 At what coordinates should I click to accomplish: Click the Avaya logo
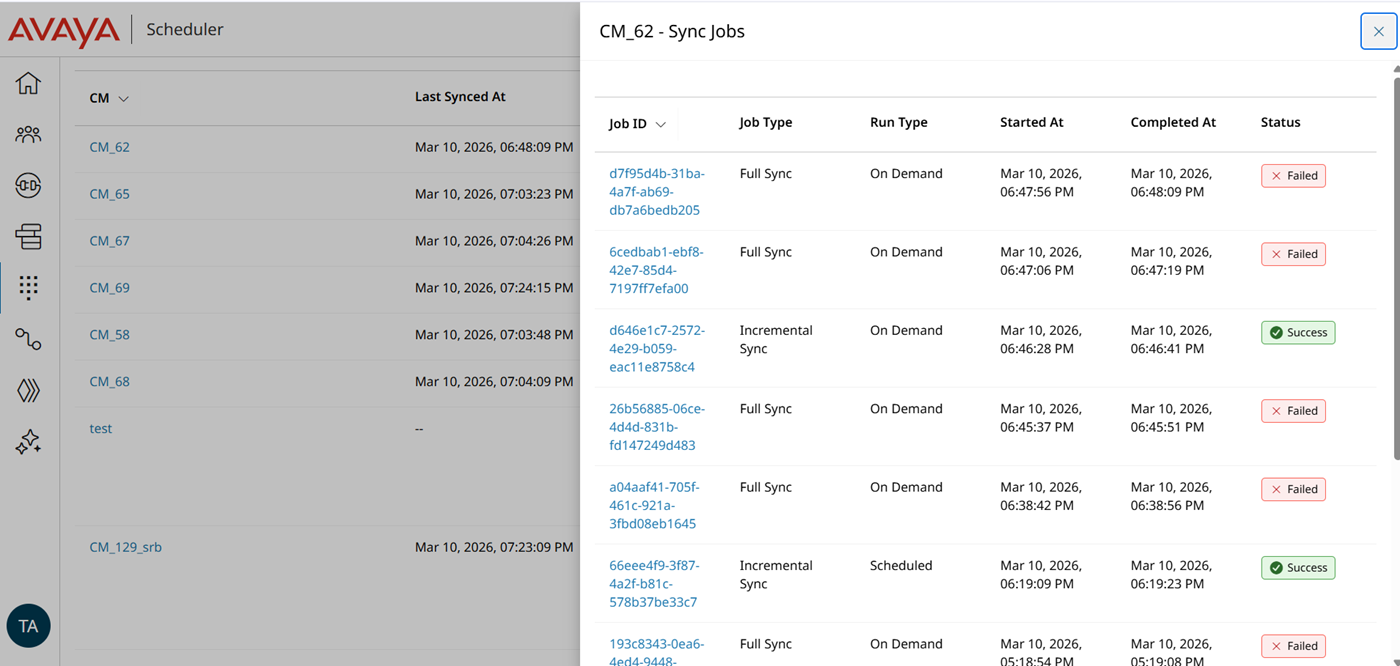coord(64,31)
